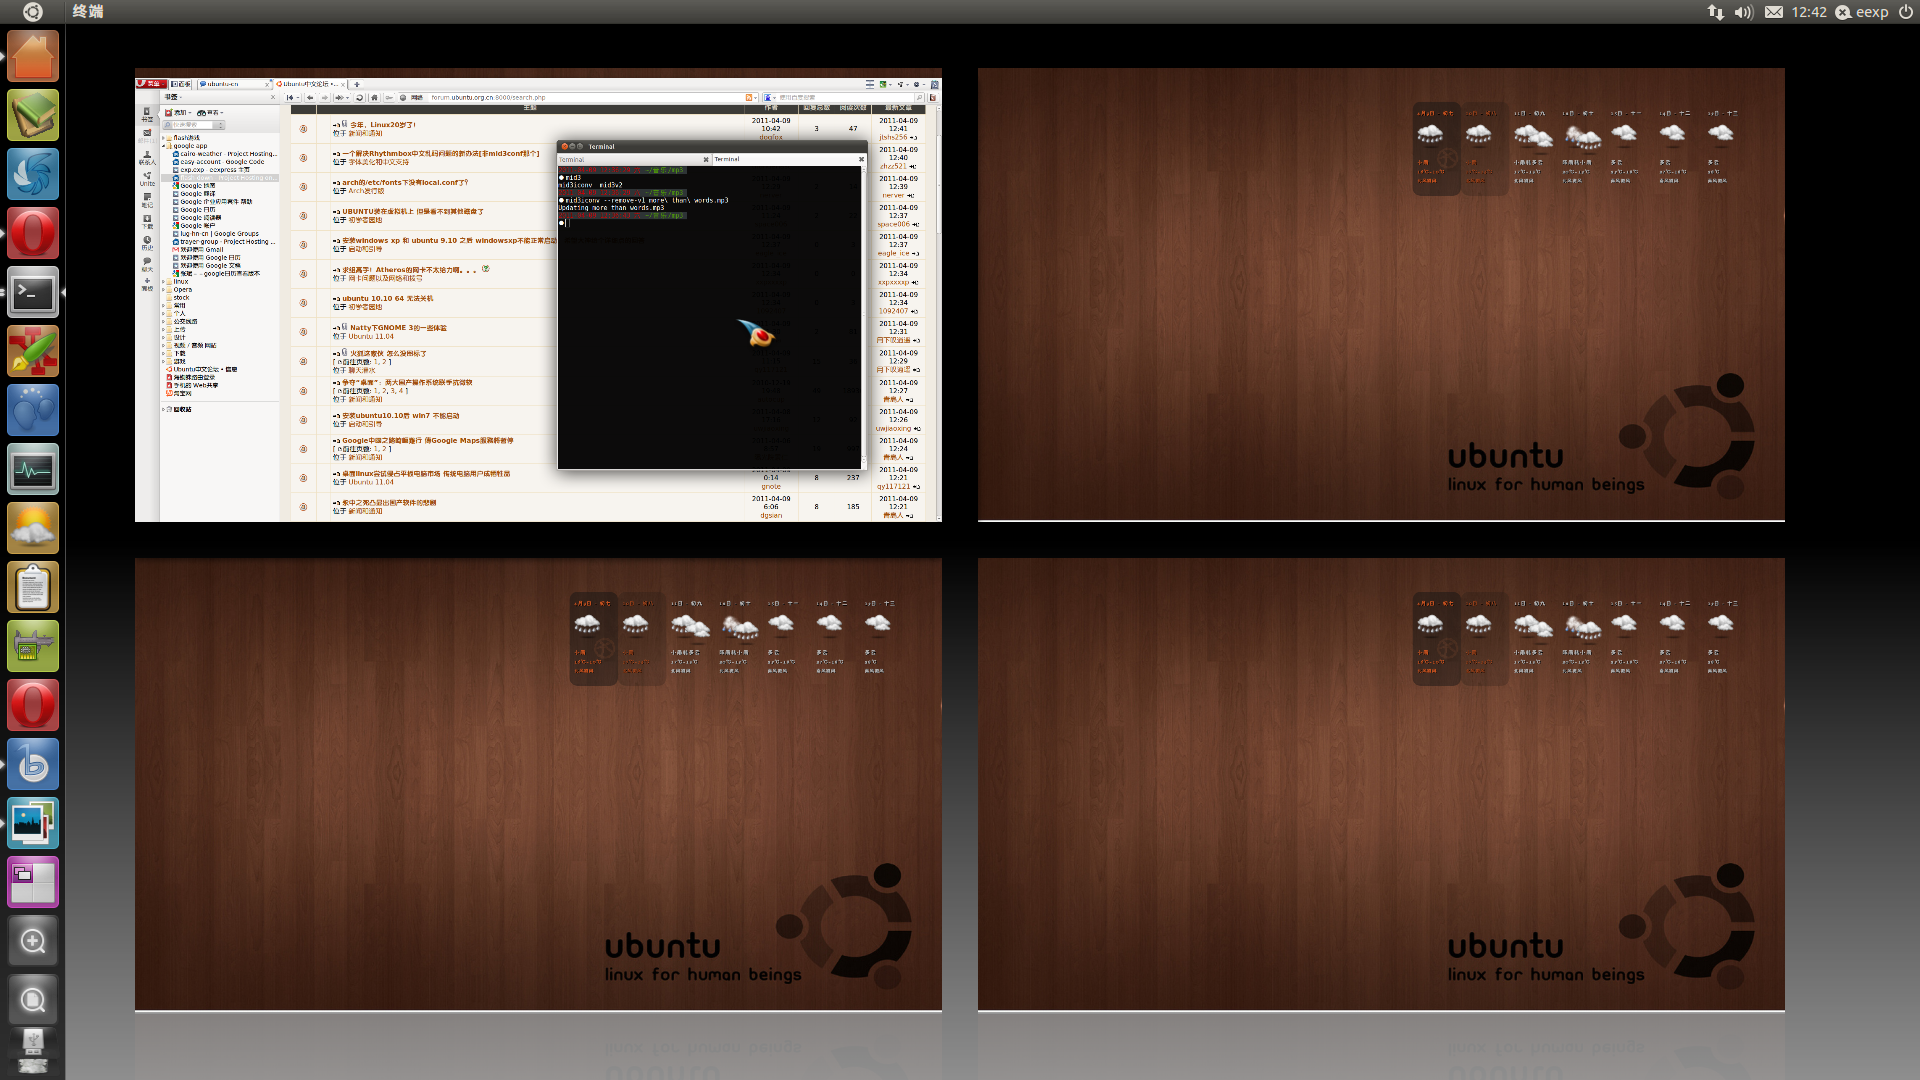Open the network indicator in top panel
This screenshot has height=1080, width=1920.
(1715, 12)
